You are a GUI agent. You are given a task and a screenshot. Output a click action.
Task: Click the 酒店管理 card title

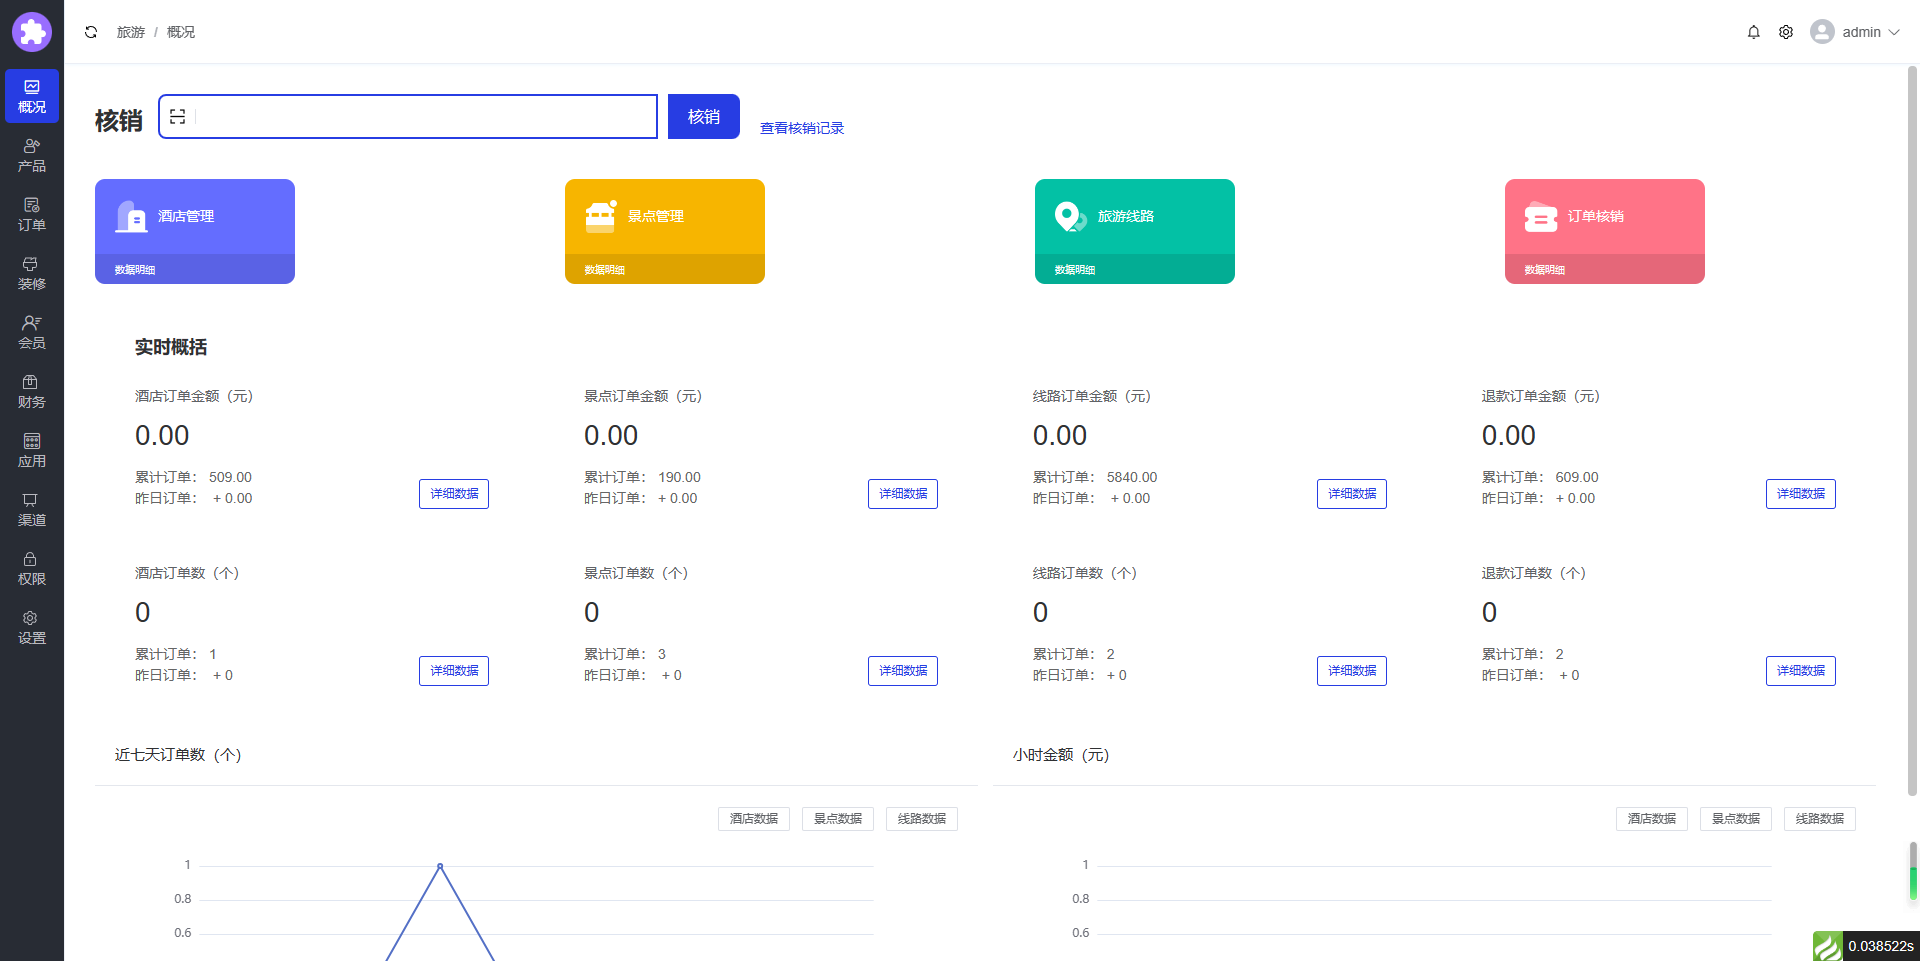tap(186, 216)
